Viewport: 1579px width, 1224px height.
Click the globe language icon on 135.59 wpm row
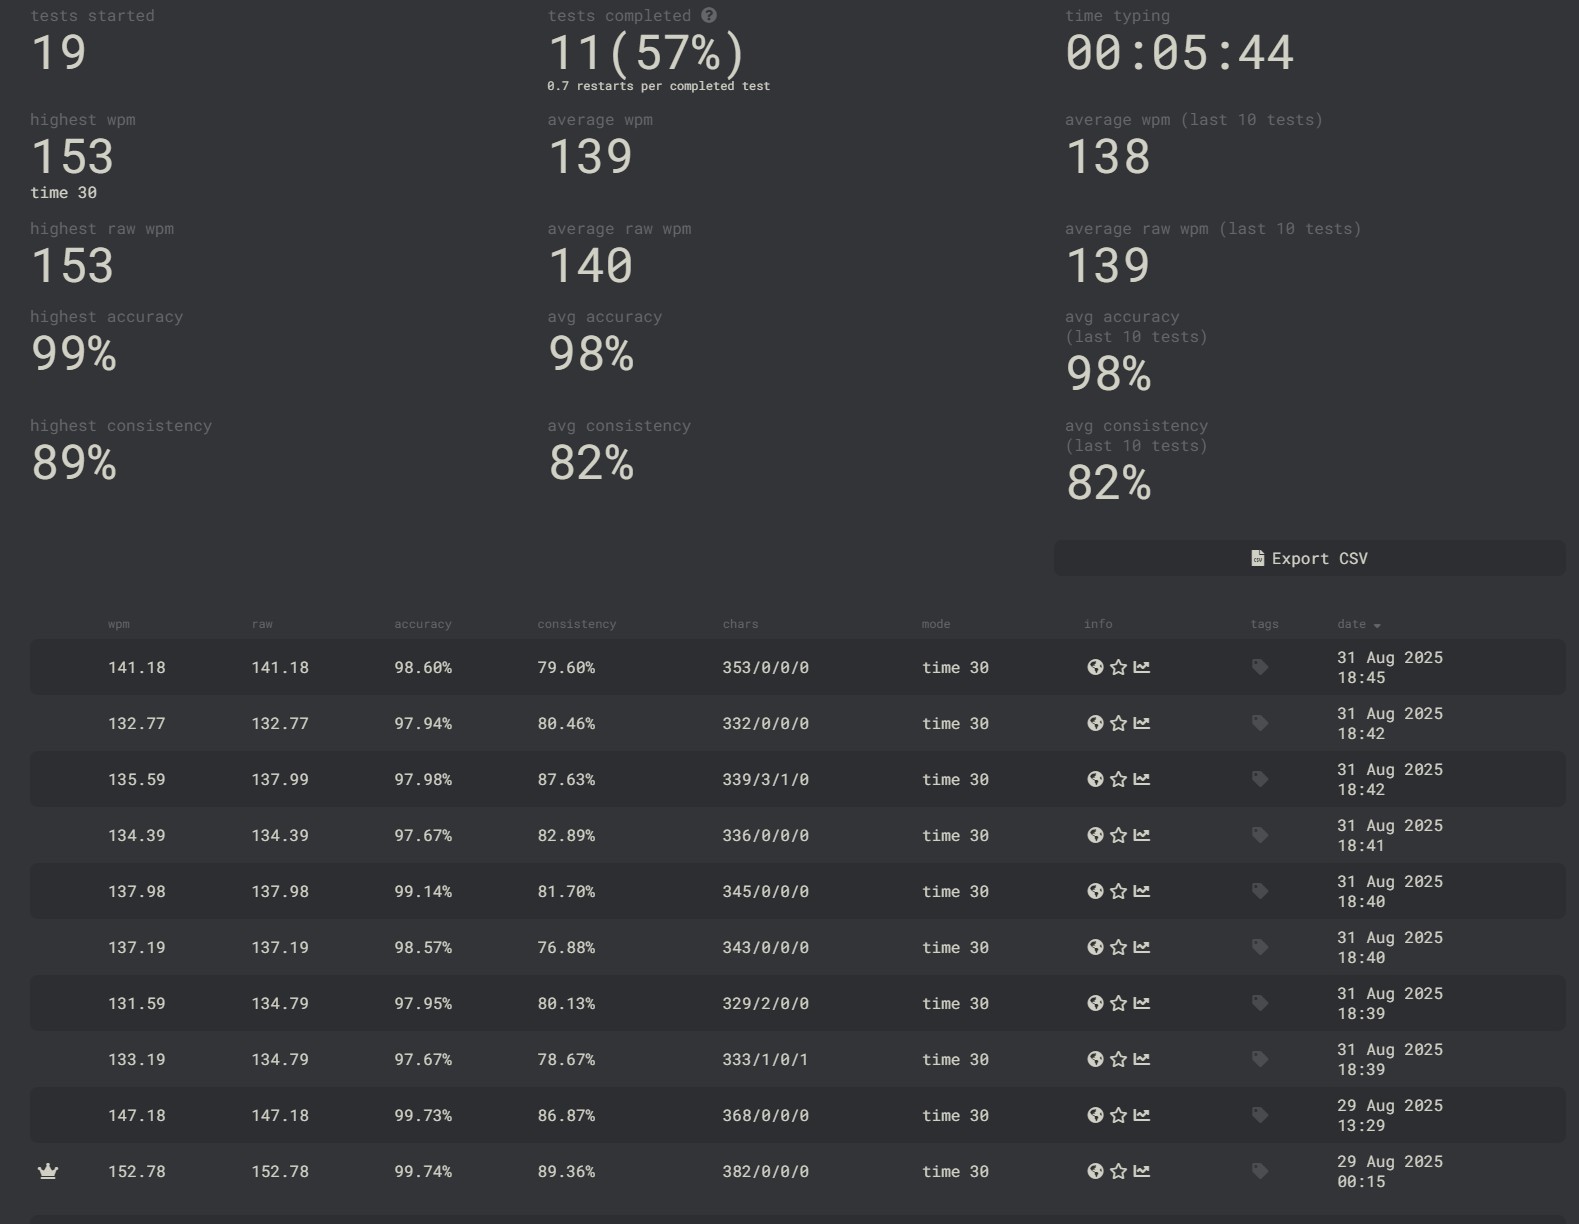(1095, 779)
